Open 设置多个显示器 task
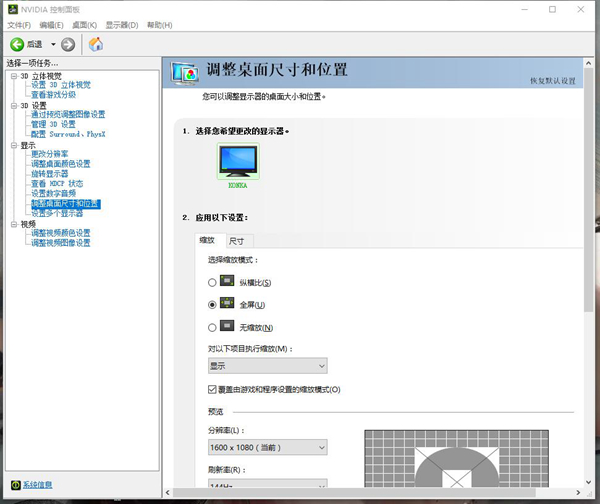This screenshot has width=600, height=504. [57, 213]
